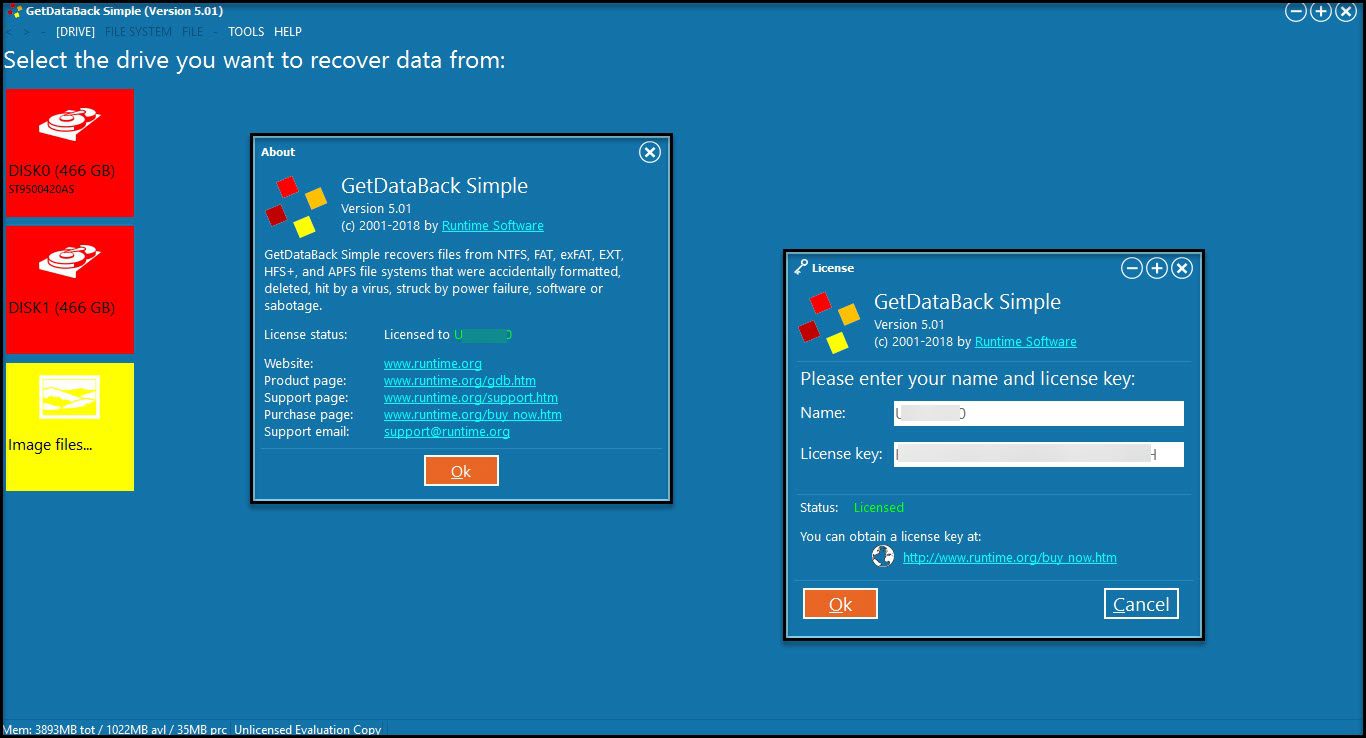Open the www.runtime.org/gdb.htm product link
Screen dimensions: 1366x738
click(x=460, y=381)
